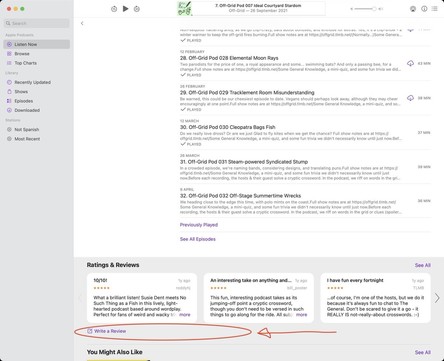Focus the Search field
Viewport: 444px width, 361px height.
click(x=37, y=23)
